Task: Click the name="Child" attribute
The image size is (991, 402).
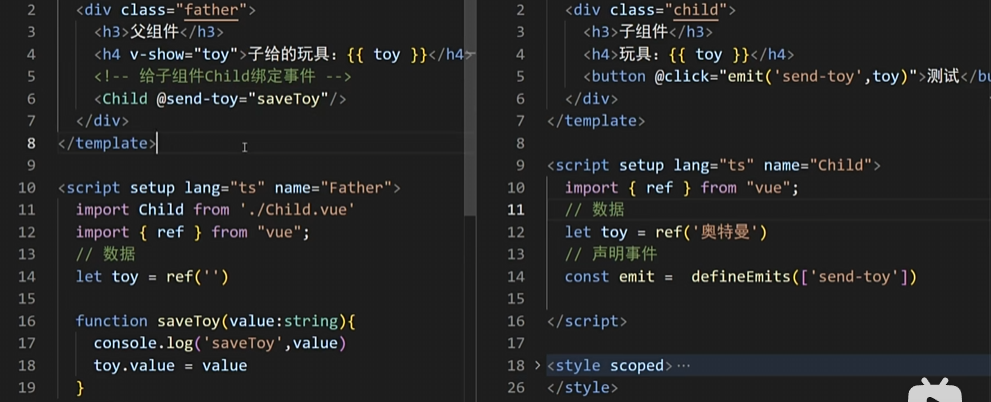Action: point(818,166)
